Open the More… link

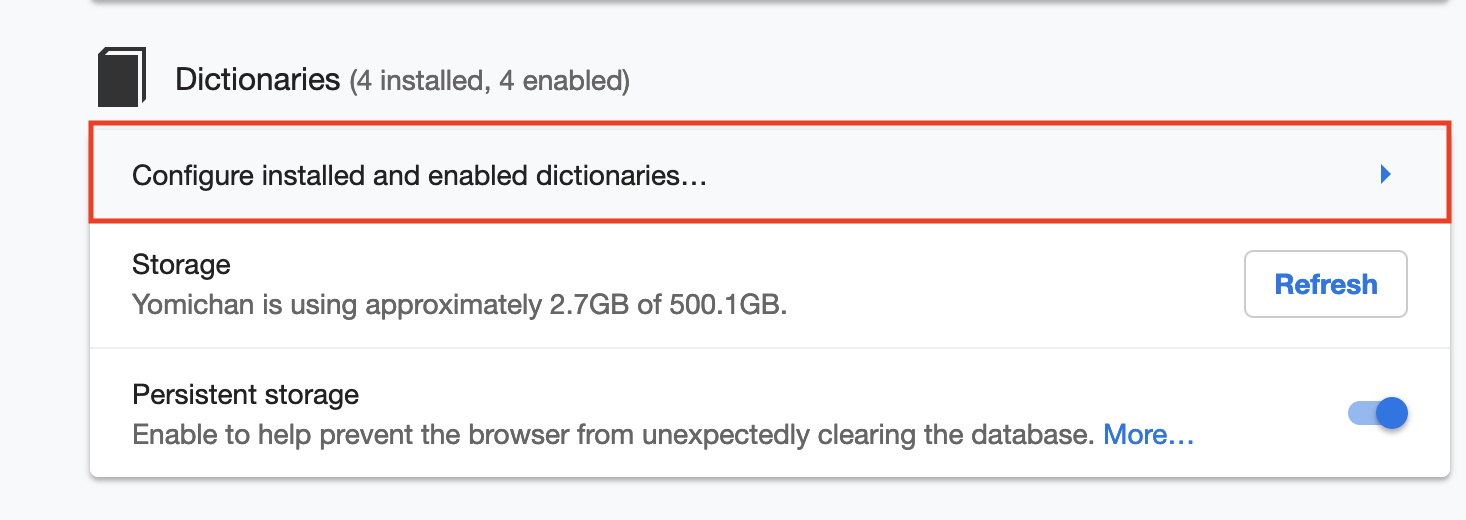(x=1148, y=435)
